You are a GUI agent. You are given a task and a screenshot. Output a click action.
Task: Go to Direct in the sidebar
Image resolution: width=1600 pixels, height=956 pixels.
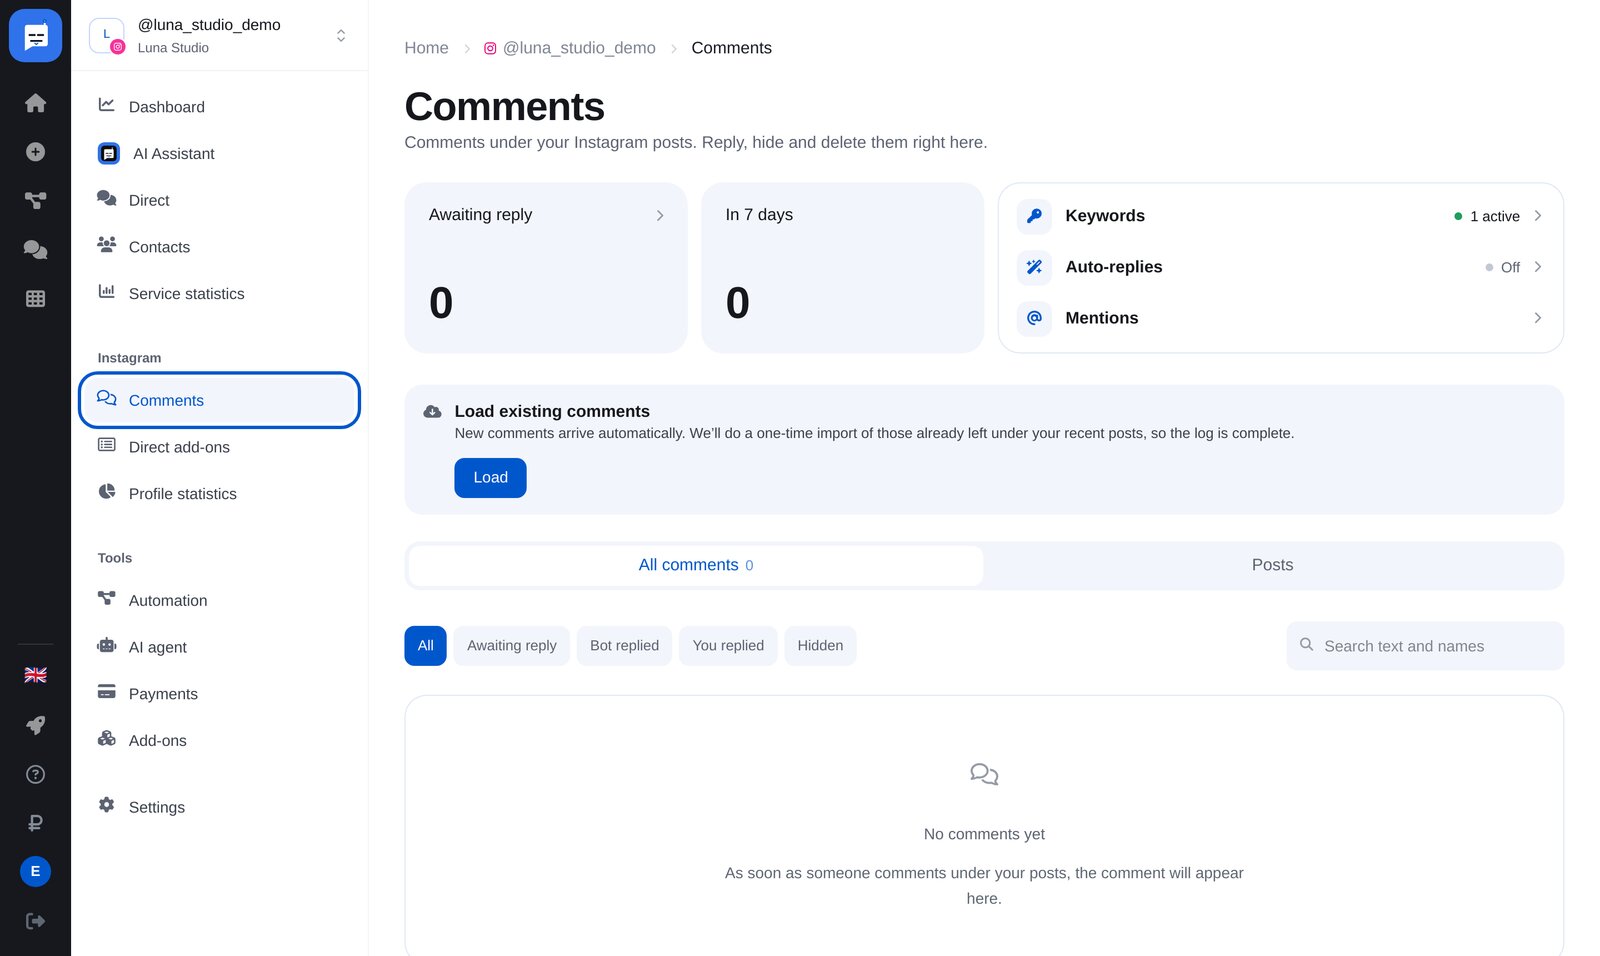point(219,200)
